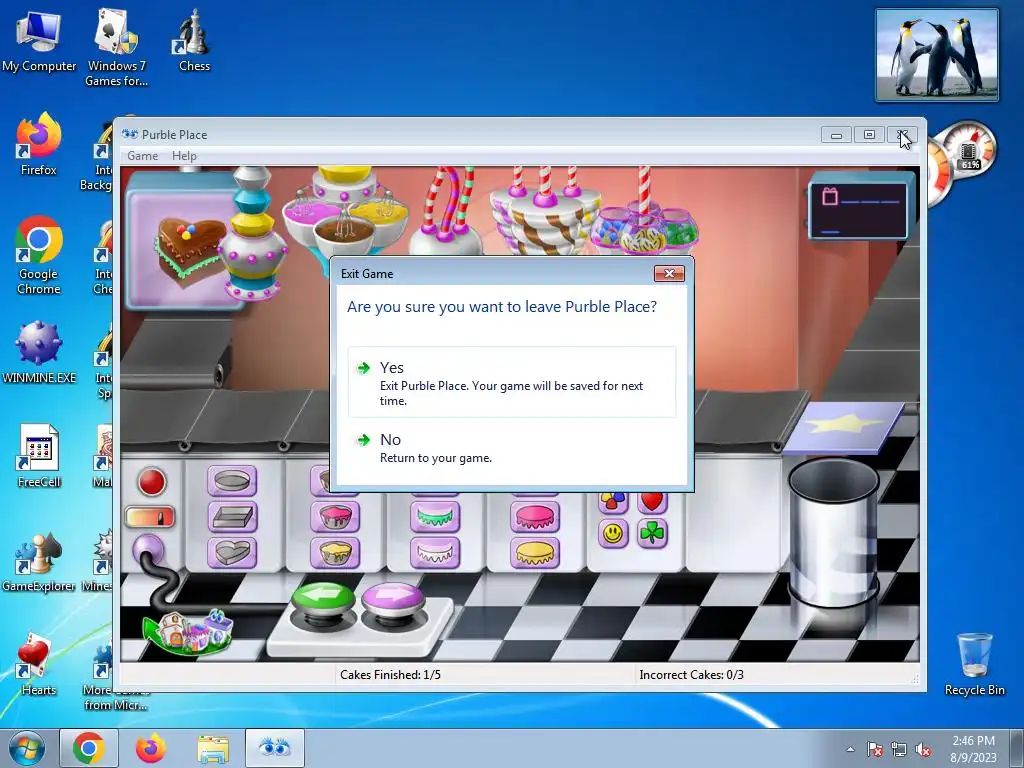Toggle the orange lever switch
The height and width of the screenshot is (768, 1024).
(x=150, y=517)
